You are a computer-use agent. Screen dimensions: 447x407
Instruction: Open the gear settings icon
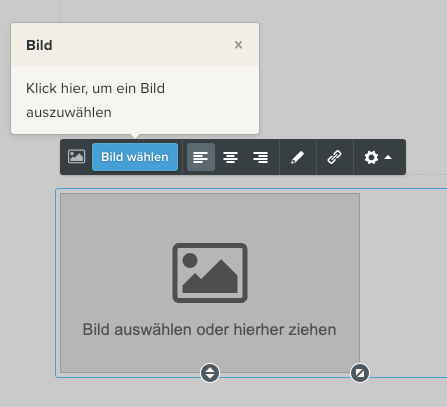click(371, 157)
